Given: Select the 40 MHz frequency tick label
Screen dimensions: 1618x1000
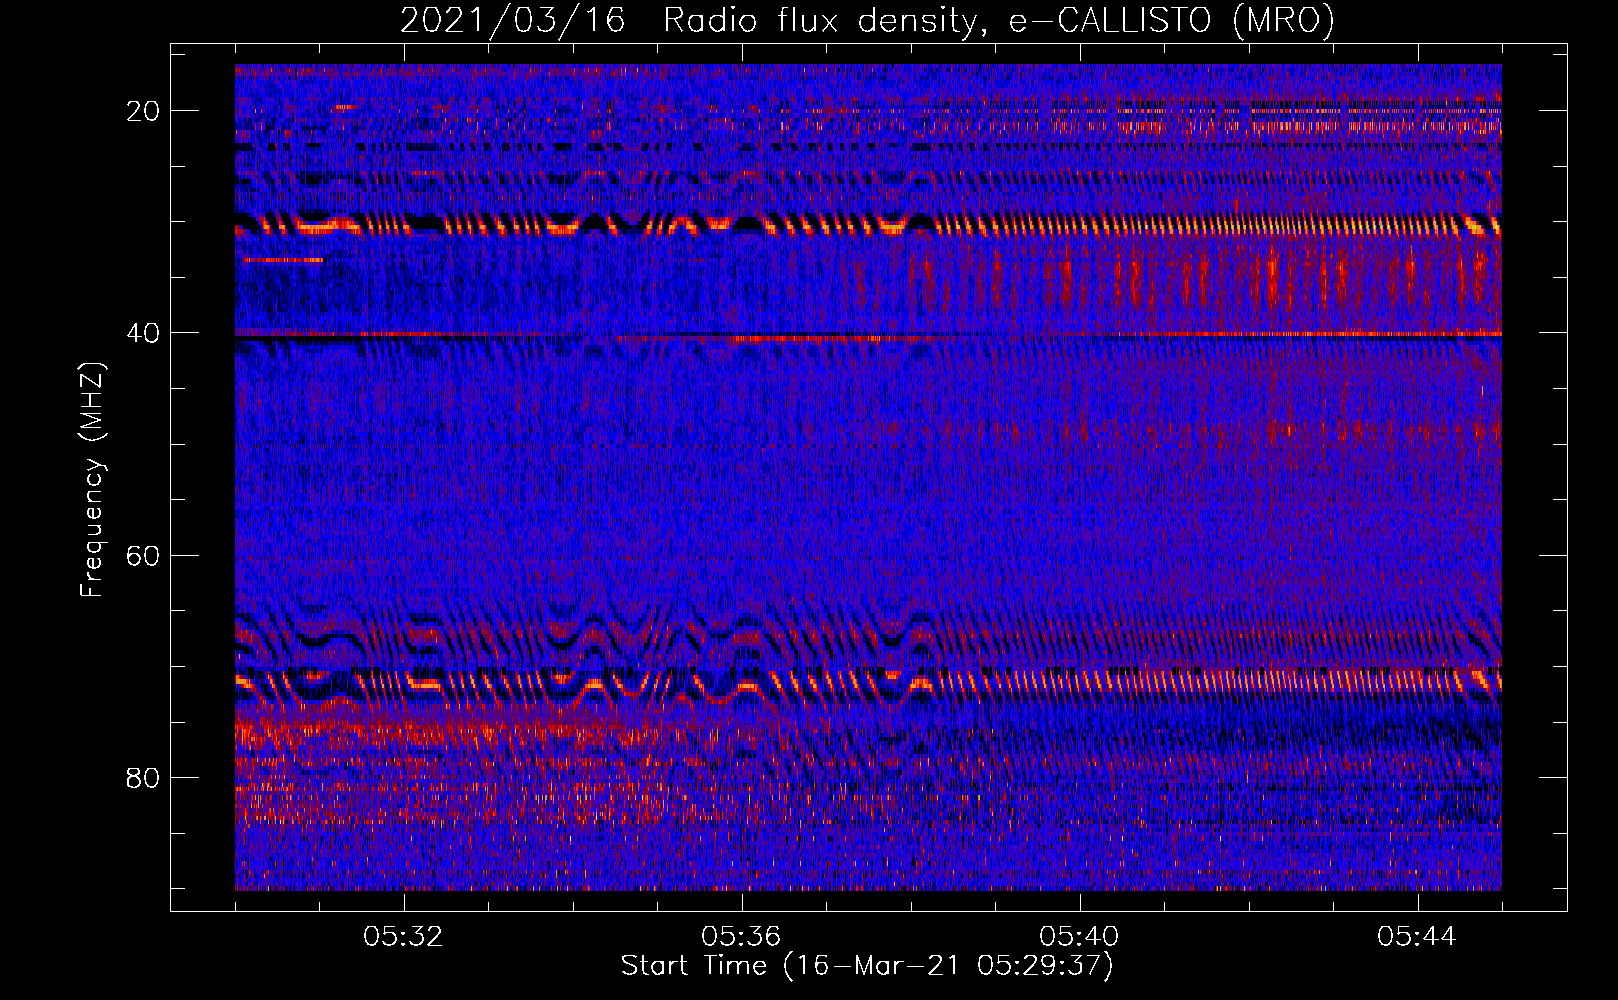Looking at the screenshot, I should tap(143, 333).
